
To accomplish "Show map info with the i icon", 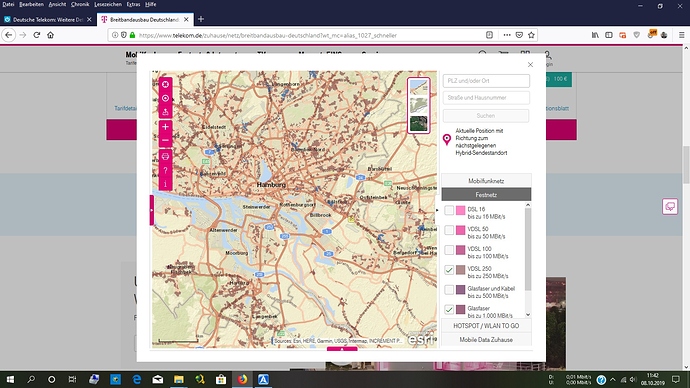I will (165, 184).
